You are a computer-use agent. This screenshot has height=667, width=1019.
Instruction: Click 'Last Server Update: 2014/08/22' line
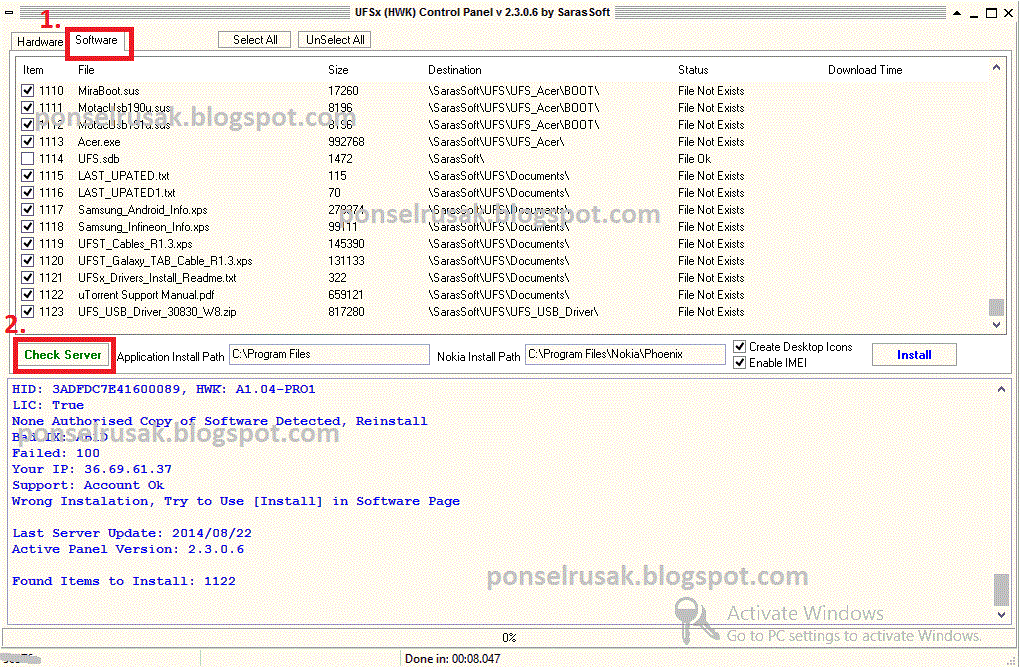tap(132, 533)
